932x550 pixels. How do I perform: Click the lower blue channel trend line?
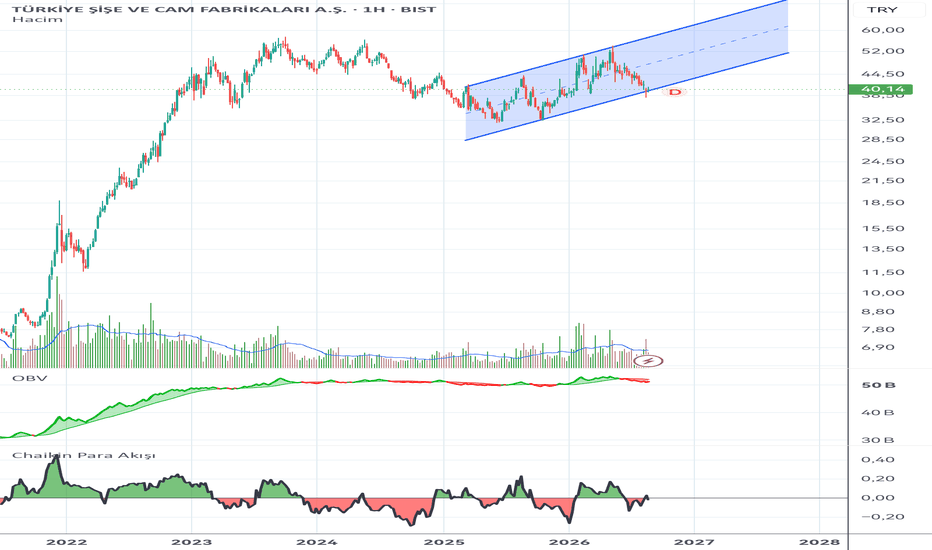(x=627, y=96)
